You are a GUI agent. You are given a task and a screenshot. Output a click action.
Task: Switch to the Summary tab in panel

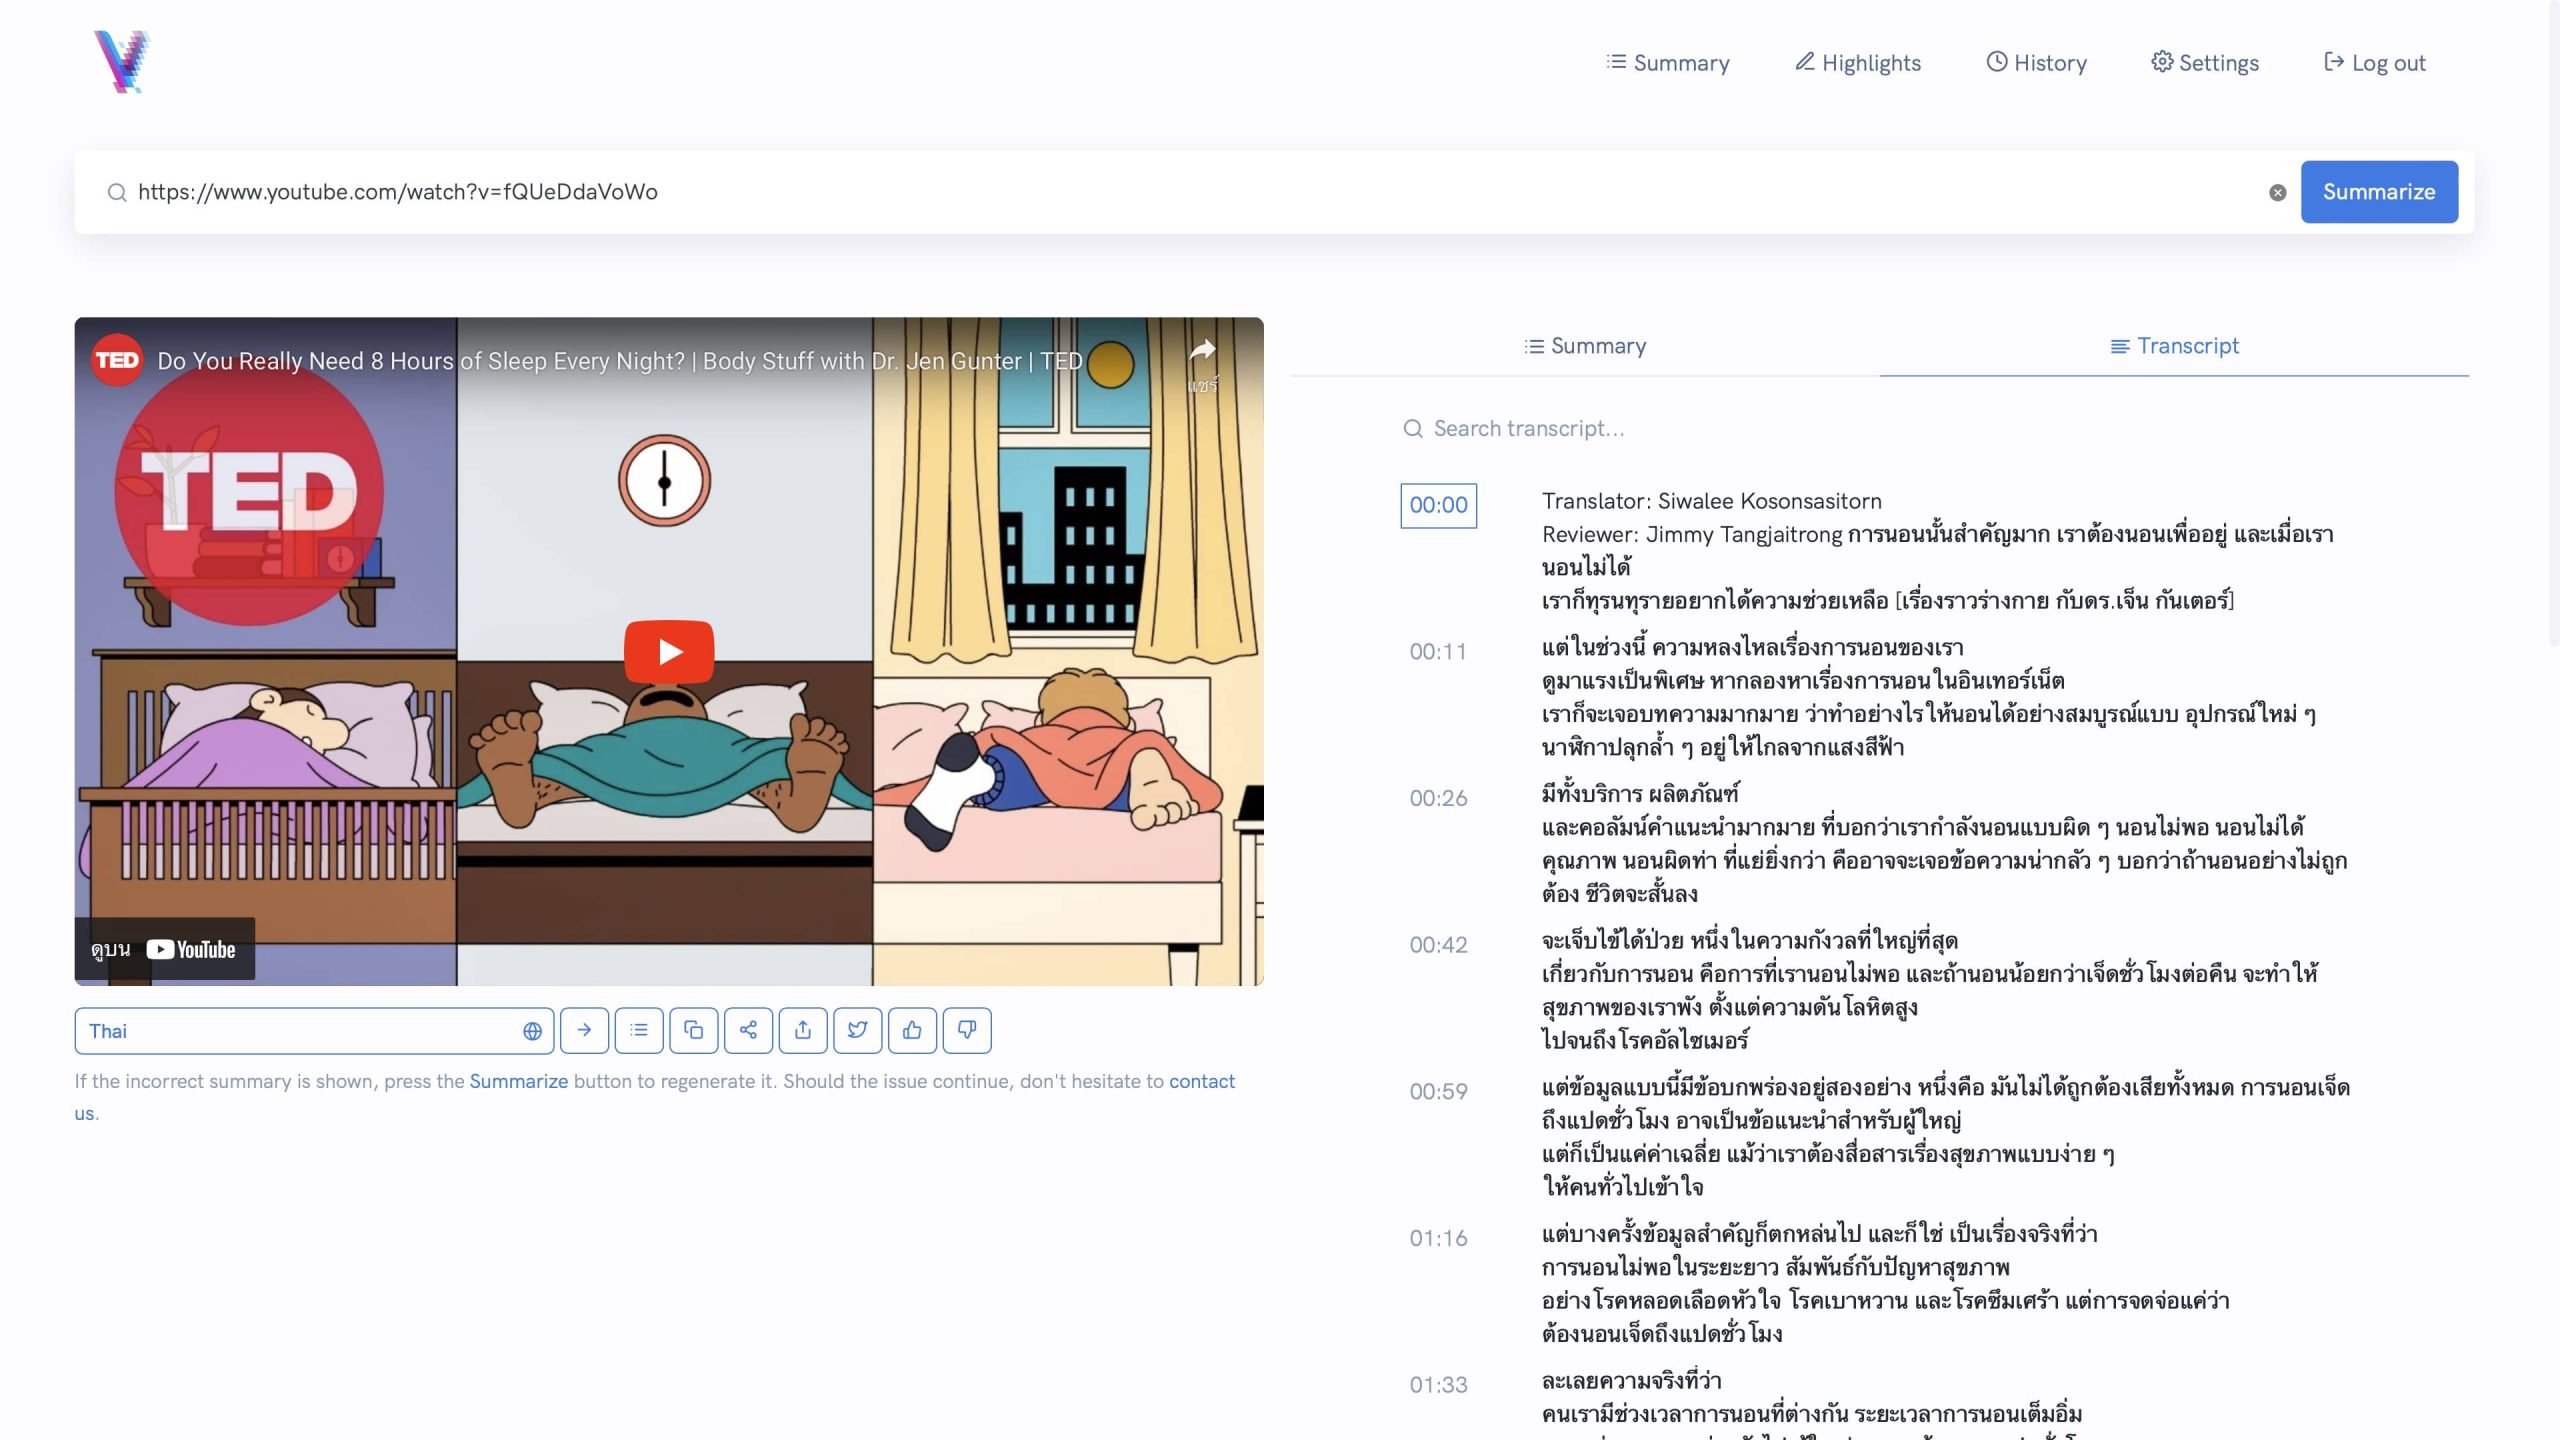click(1585, 346)
